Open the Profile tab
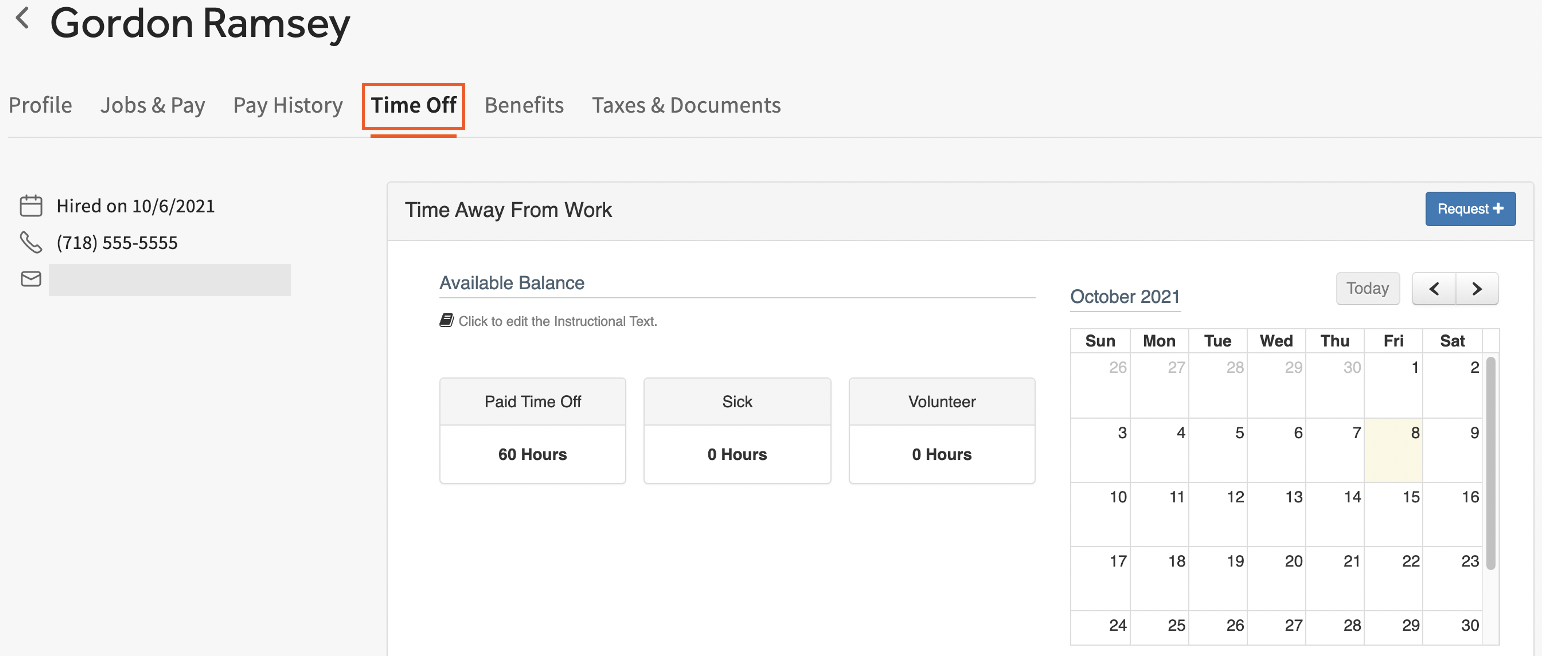The width and height of the screenshot is (1542, 660). click(40, 105)
